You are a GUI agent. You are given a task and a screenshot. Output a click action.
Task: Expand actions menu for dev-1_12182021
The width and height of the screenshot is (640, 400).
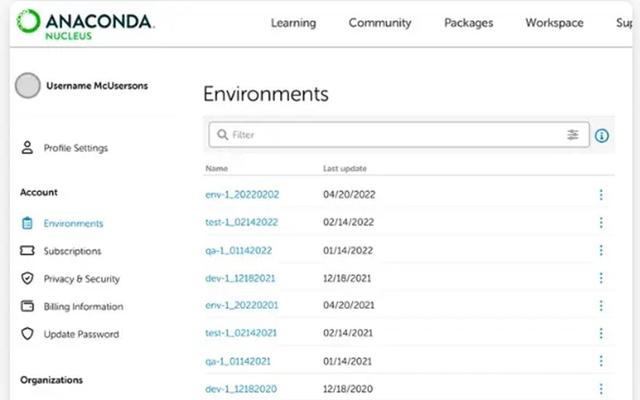click(x=601, y=278)
